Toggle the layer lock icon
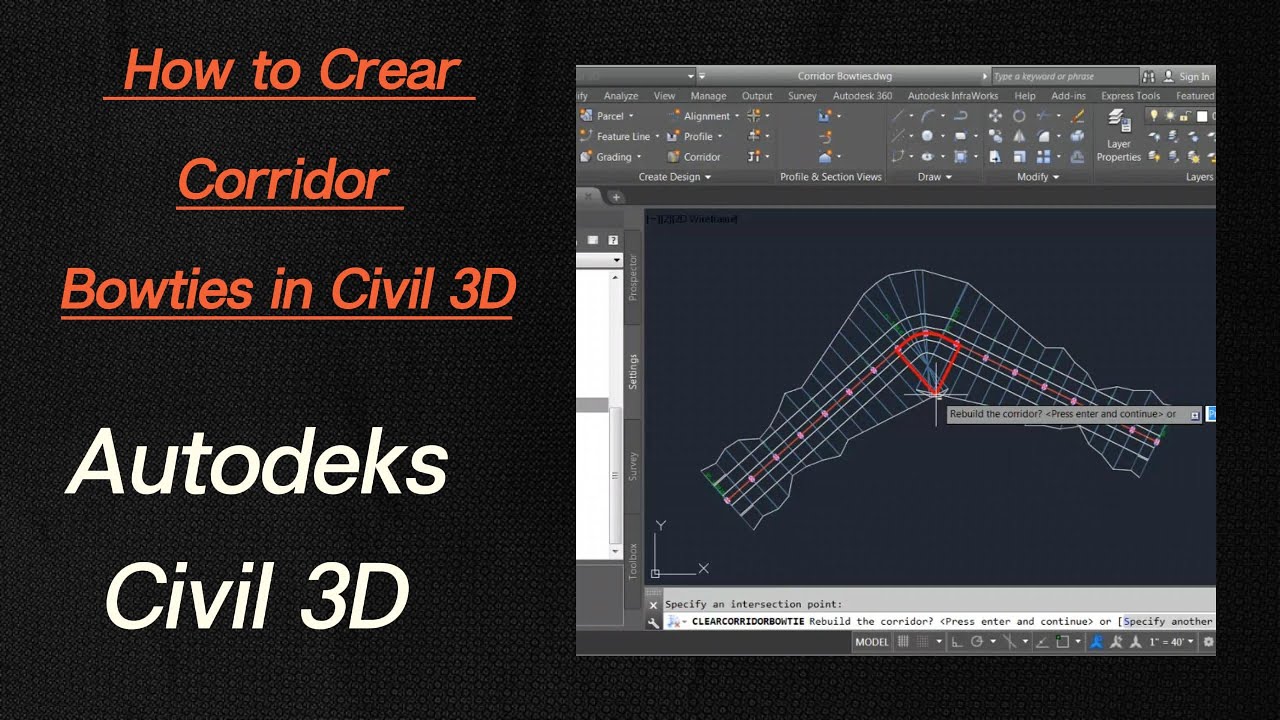The height and width of the screenshot is (720, 1280). 1184,116
